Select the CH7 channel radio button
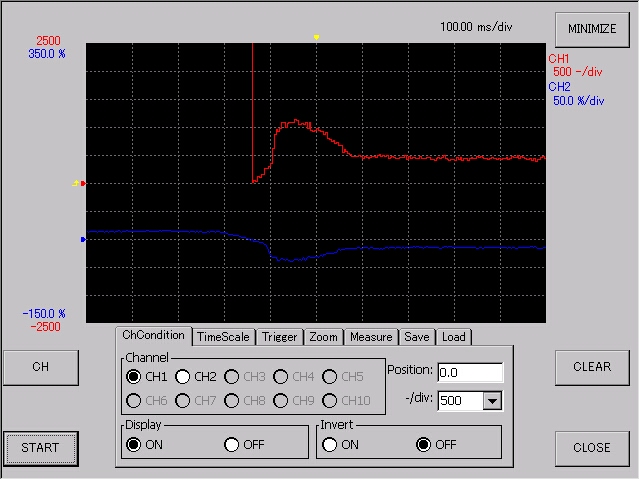Image resolution: width=640 pixels, height=480 pixels. [x=182, y=401]
